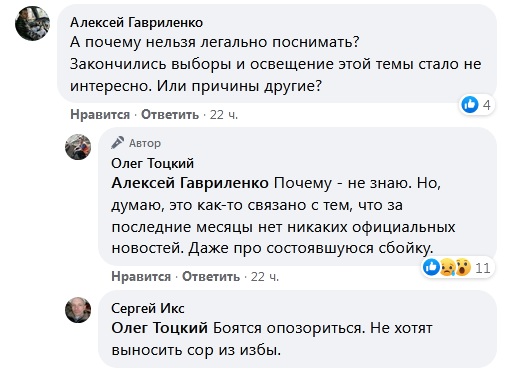The height and width of the screenshot is (370, 524).
Task: Click the crying face reaction icon
Action: click(x=447, y=267)
